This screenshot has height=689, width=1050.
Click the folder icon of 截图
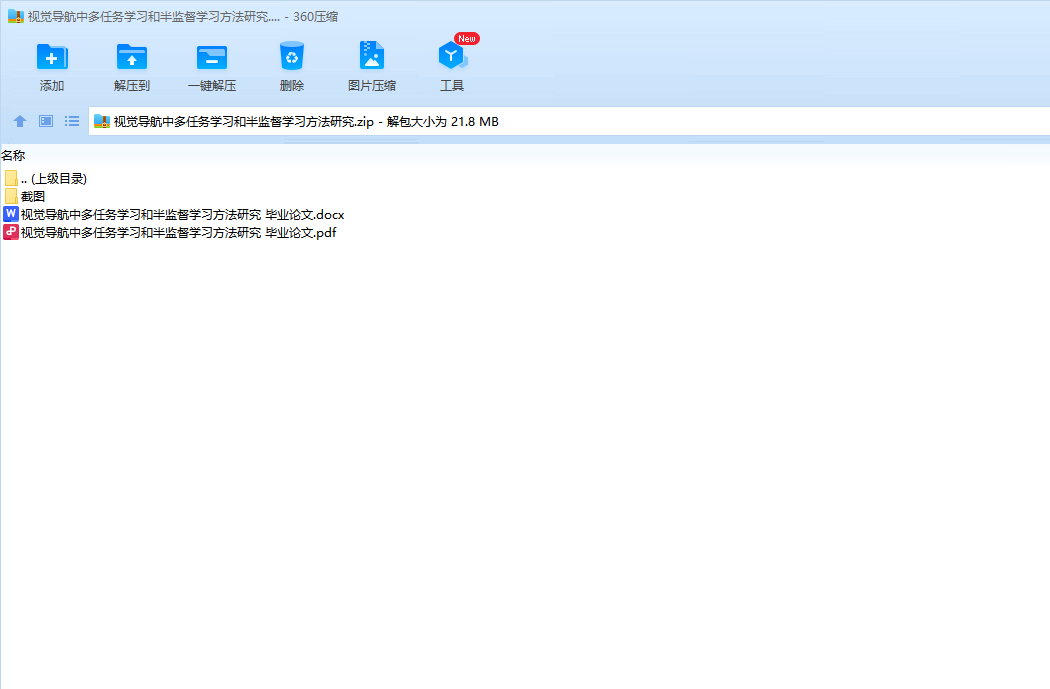click(11, 196)
